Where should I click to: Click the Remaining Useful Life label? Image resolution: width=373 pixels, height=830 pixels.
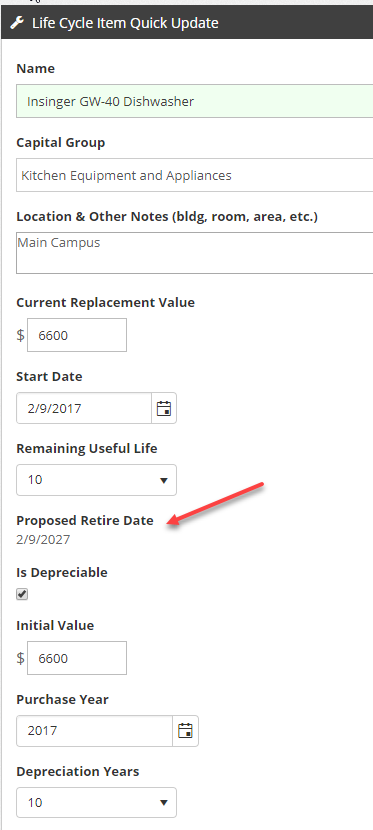(x=87, y=449)
